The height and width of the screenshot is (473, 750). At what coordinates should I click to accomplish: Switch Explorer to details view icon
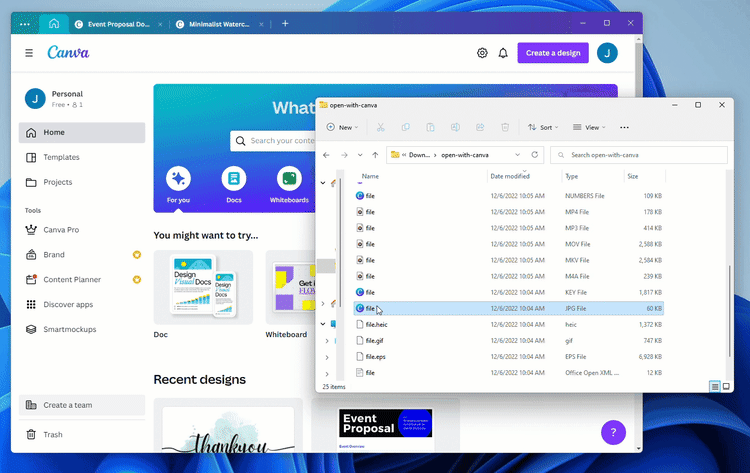pyautogui.click(x=715, y=386)
